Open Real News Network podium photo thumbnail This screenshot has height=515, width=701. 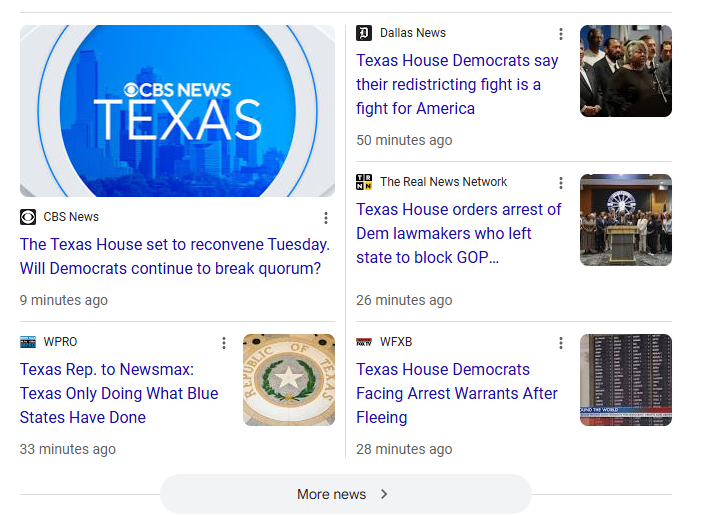pos(626,220)
